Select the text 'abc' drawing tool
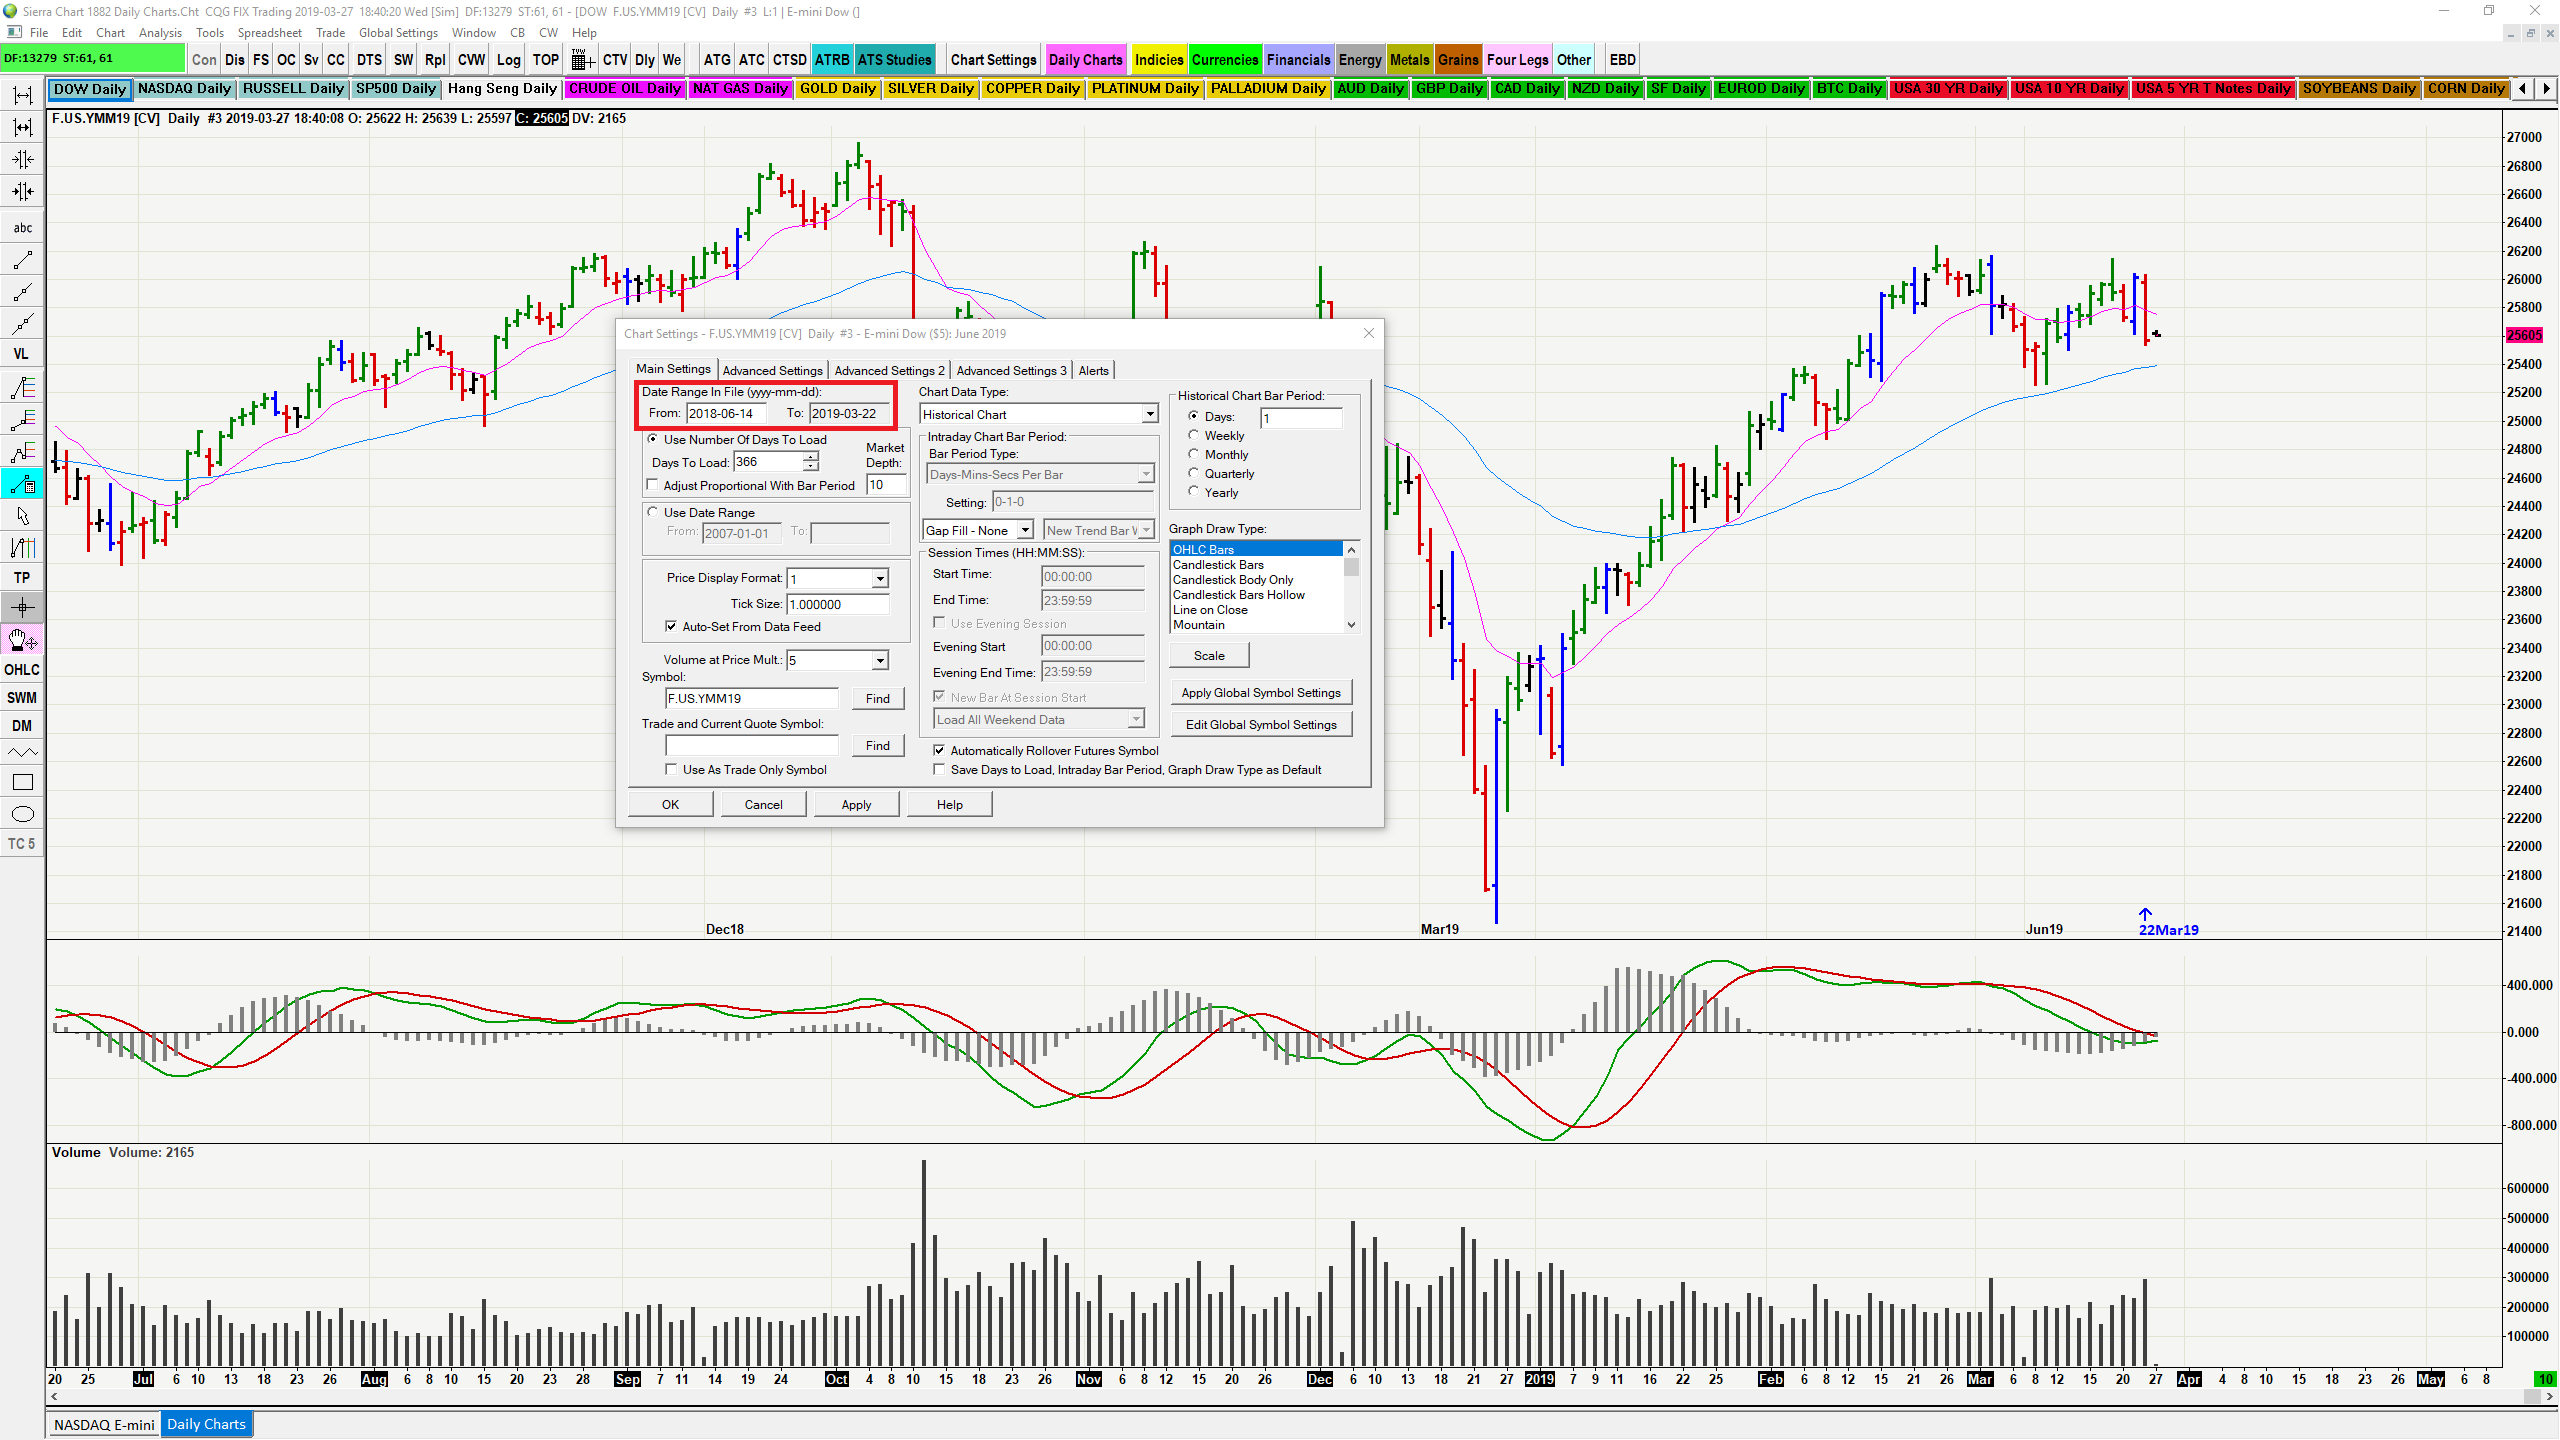The width and height of the screenshot is (2560, 1440). (22, 228)
